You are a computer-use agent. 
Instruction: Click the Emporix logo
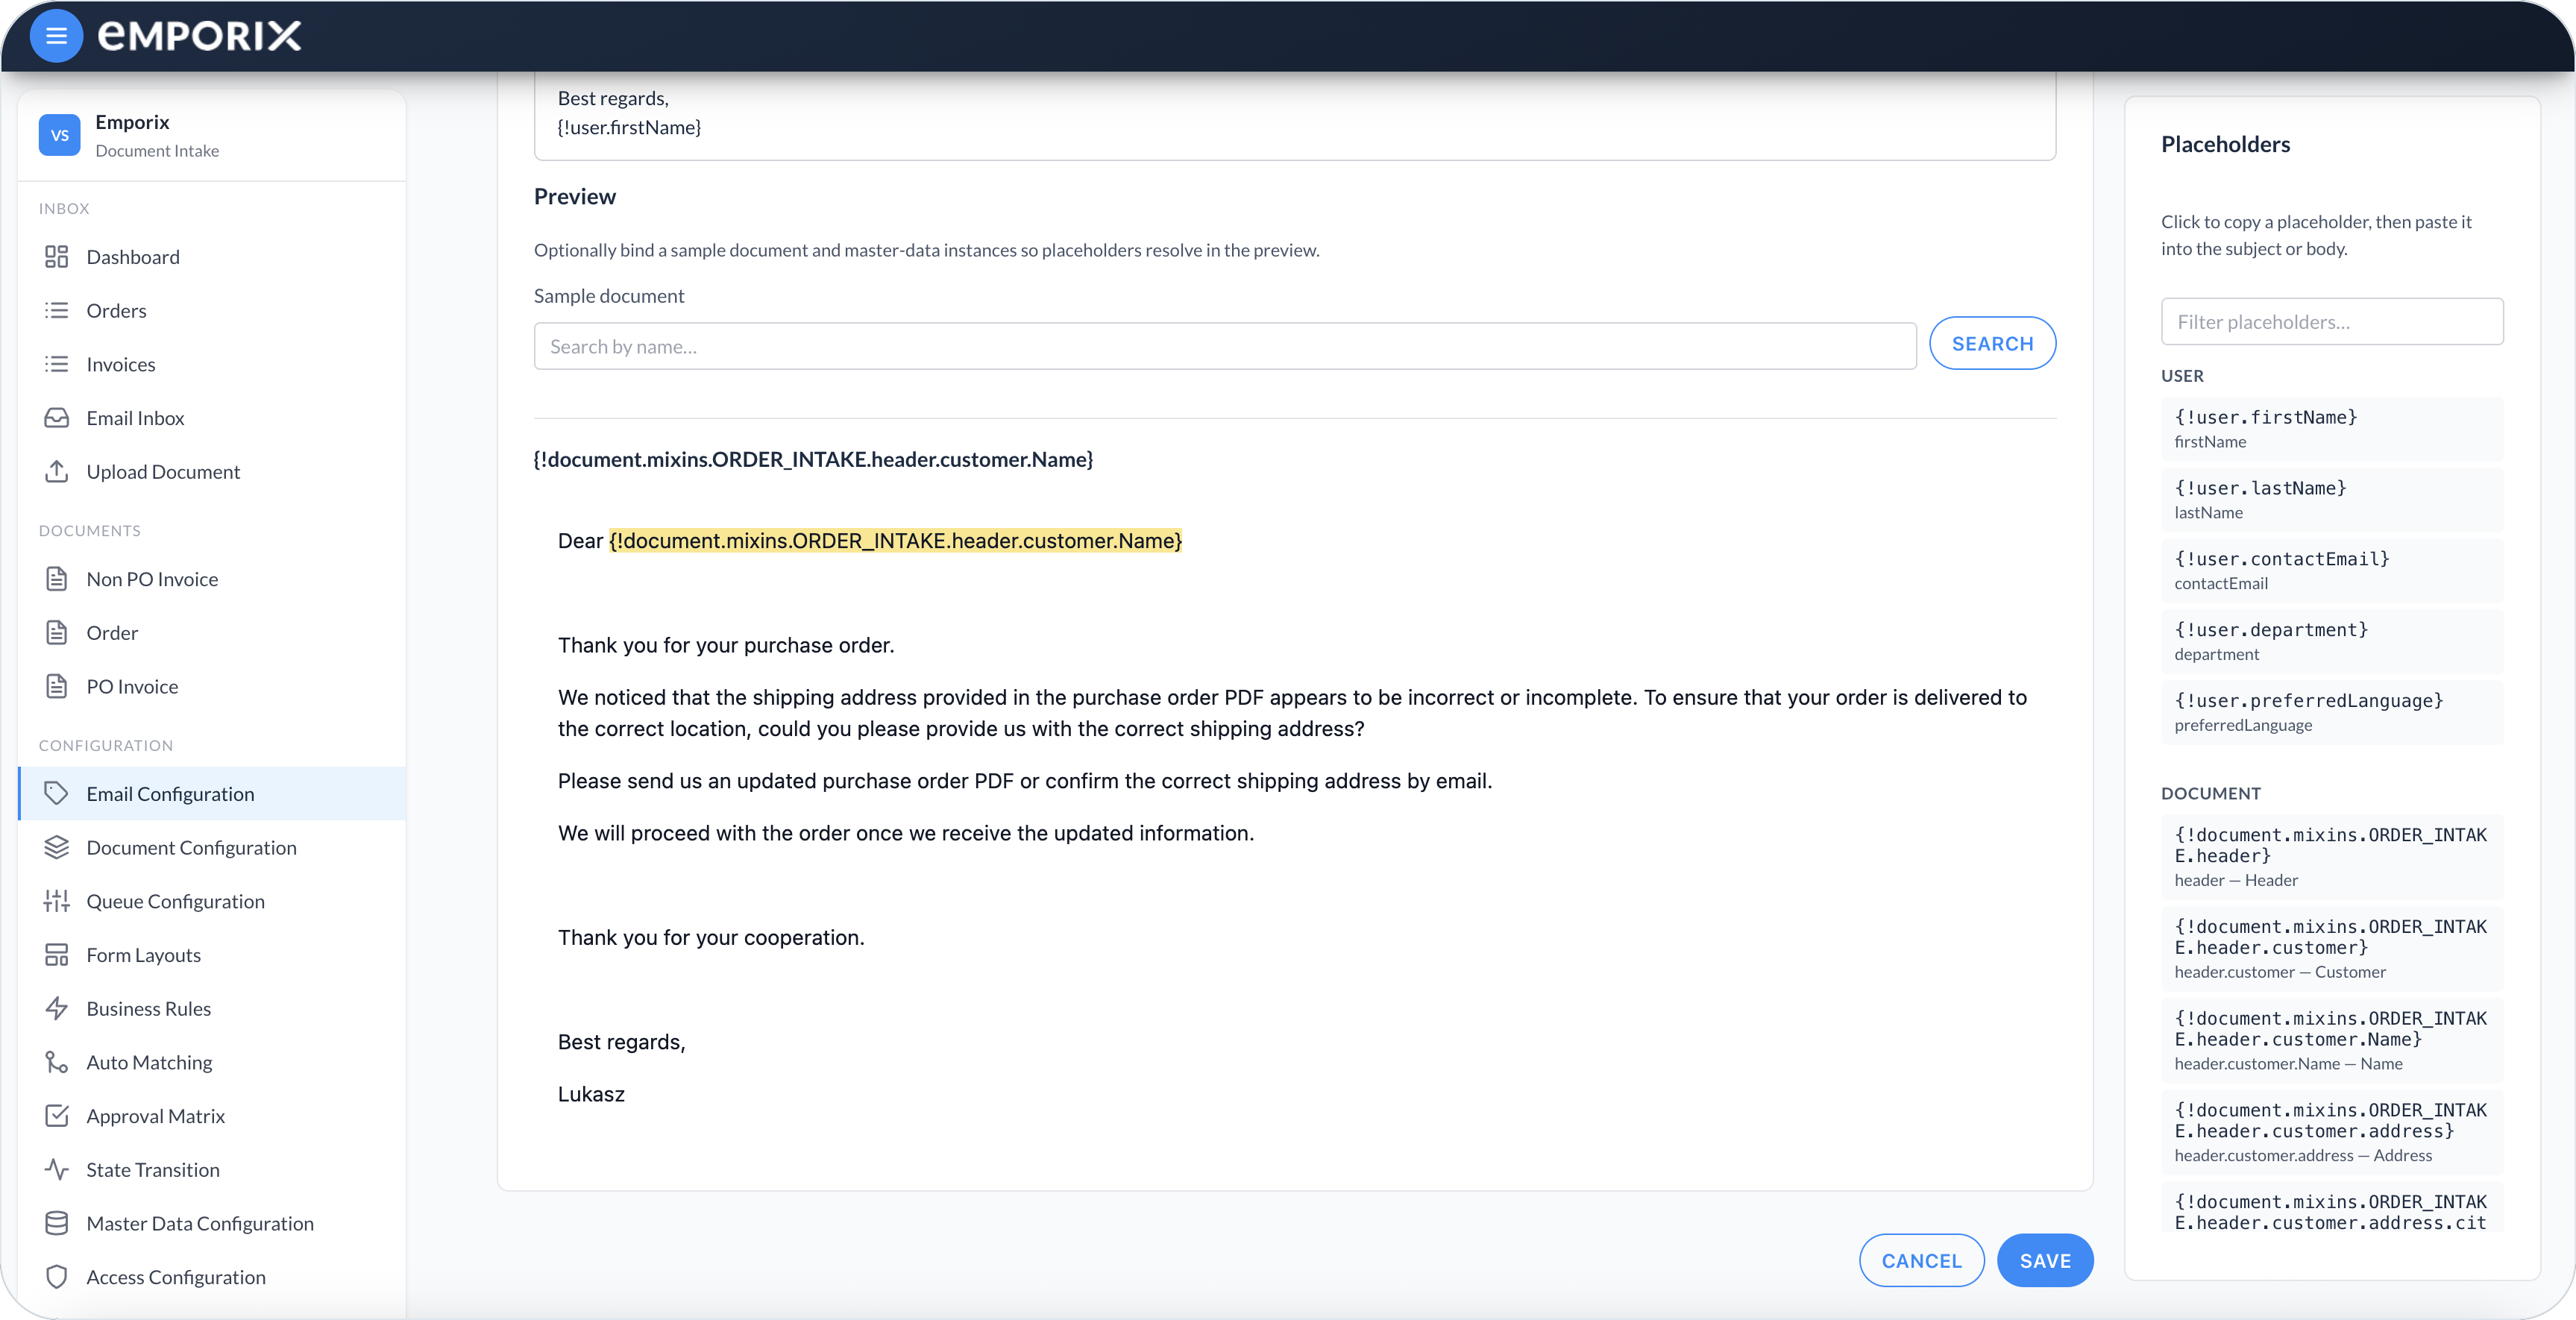click(199, 36)
